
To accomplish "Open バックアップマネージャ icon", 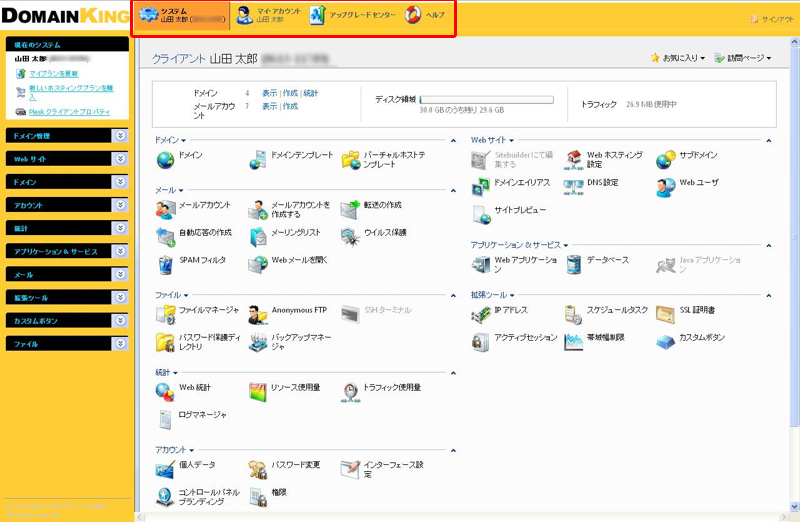I will pyautogui.click(x=258, y=342).
